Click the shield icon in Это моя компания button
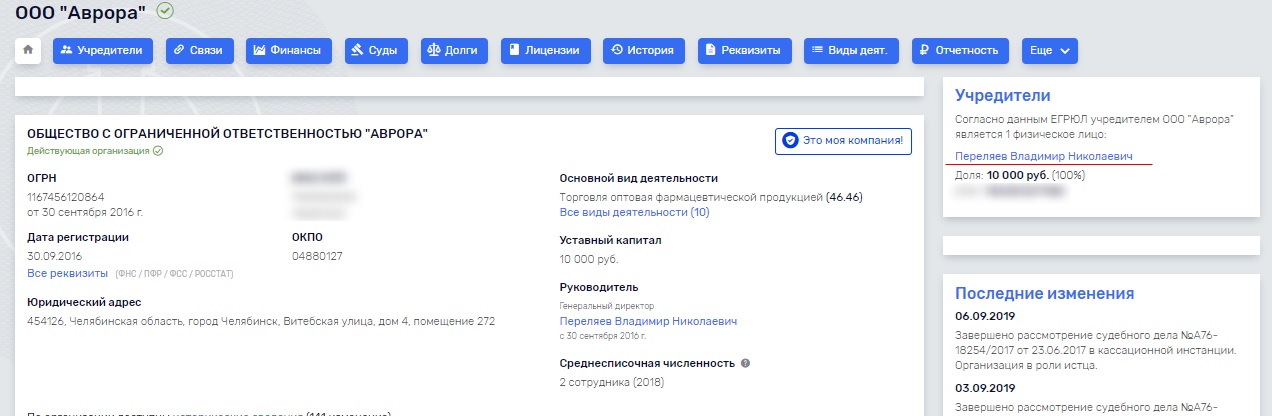This screenshot has height=416, width=1272. (x=790, y=141)
